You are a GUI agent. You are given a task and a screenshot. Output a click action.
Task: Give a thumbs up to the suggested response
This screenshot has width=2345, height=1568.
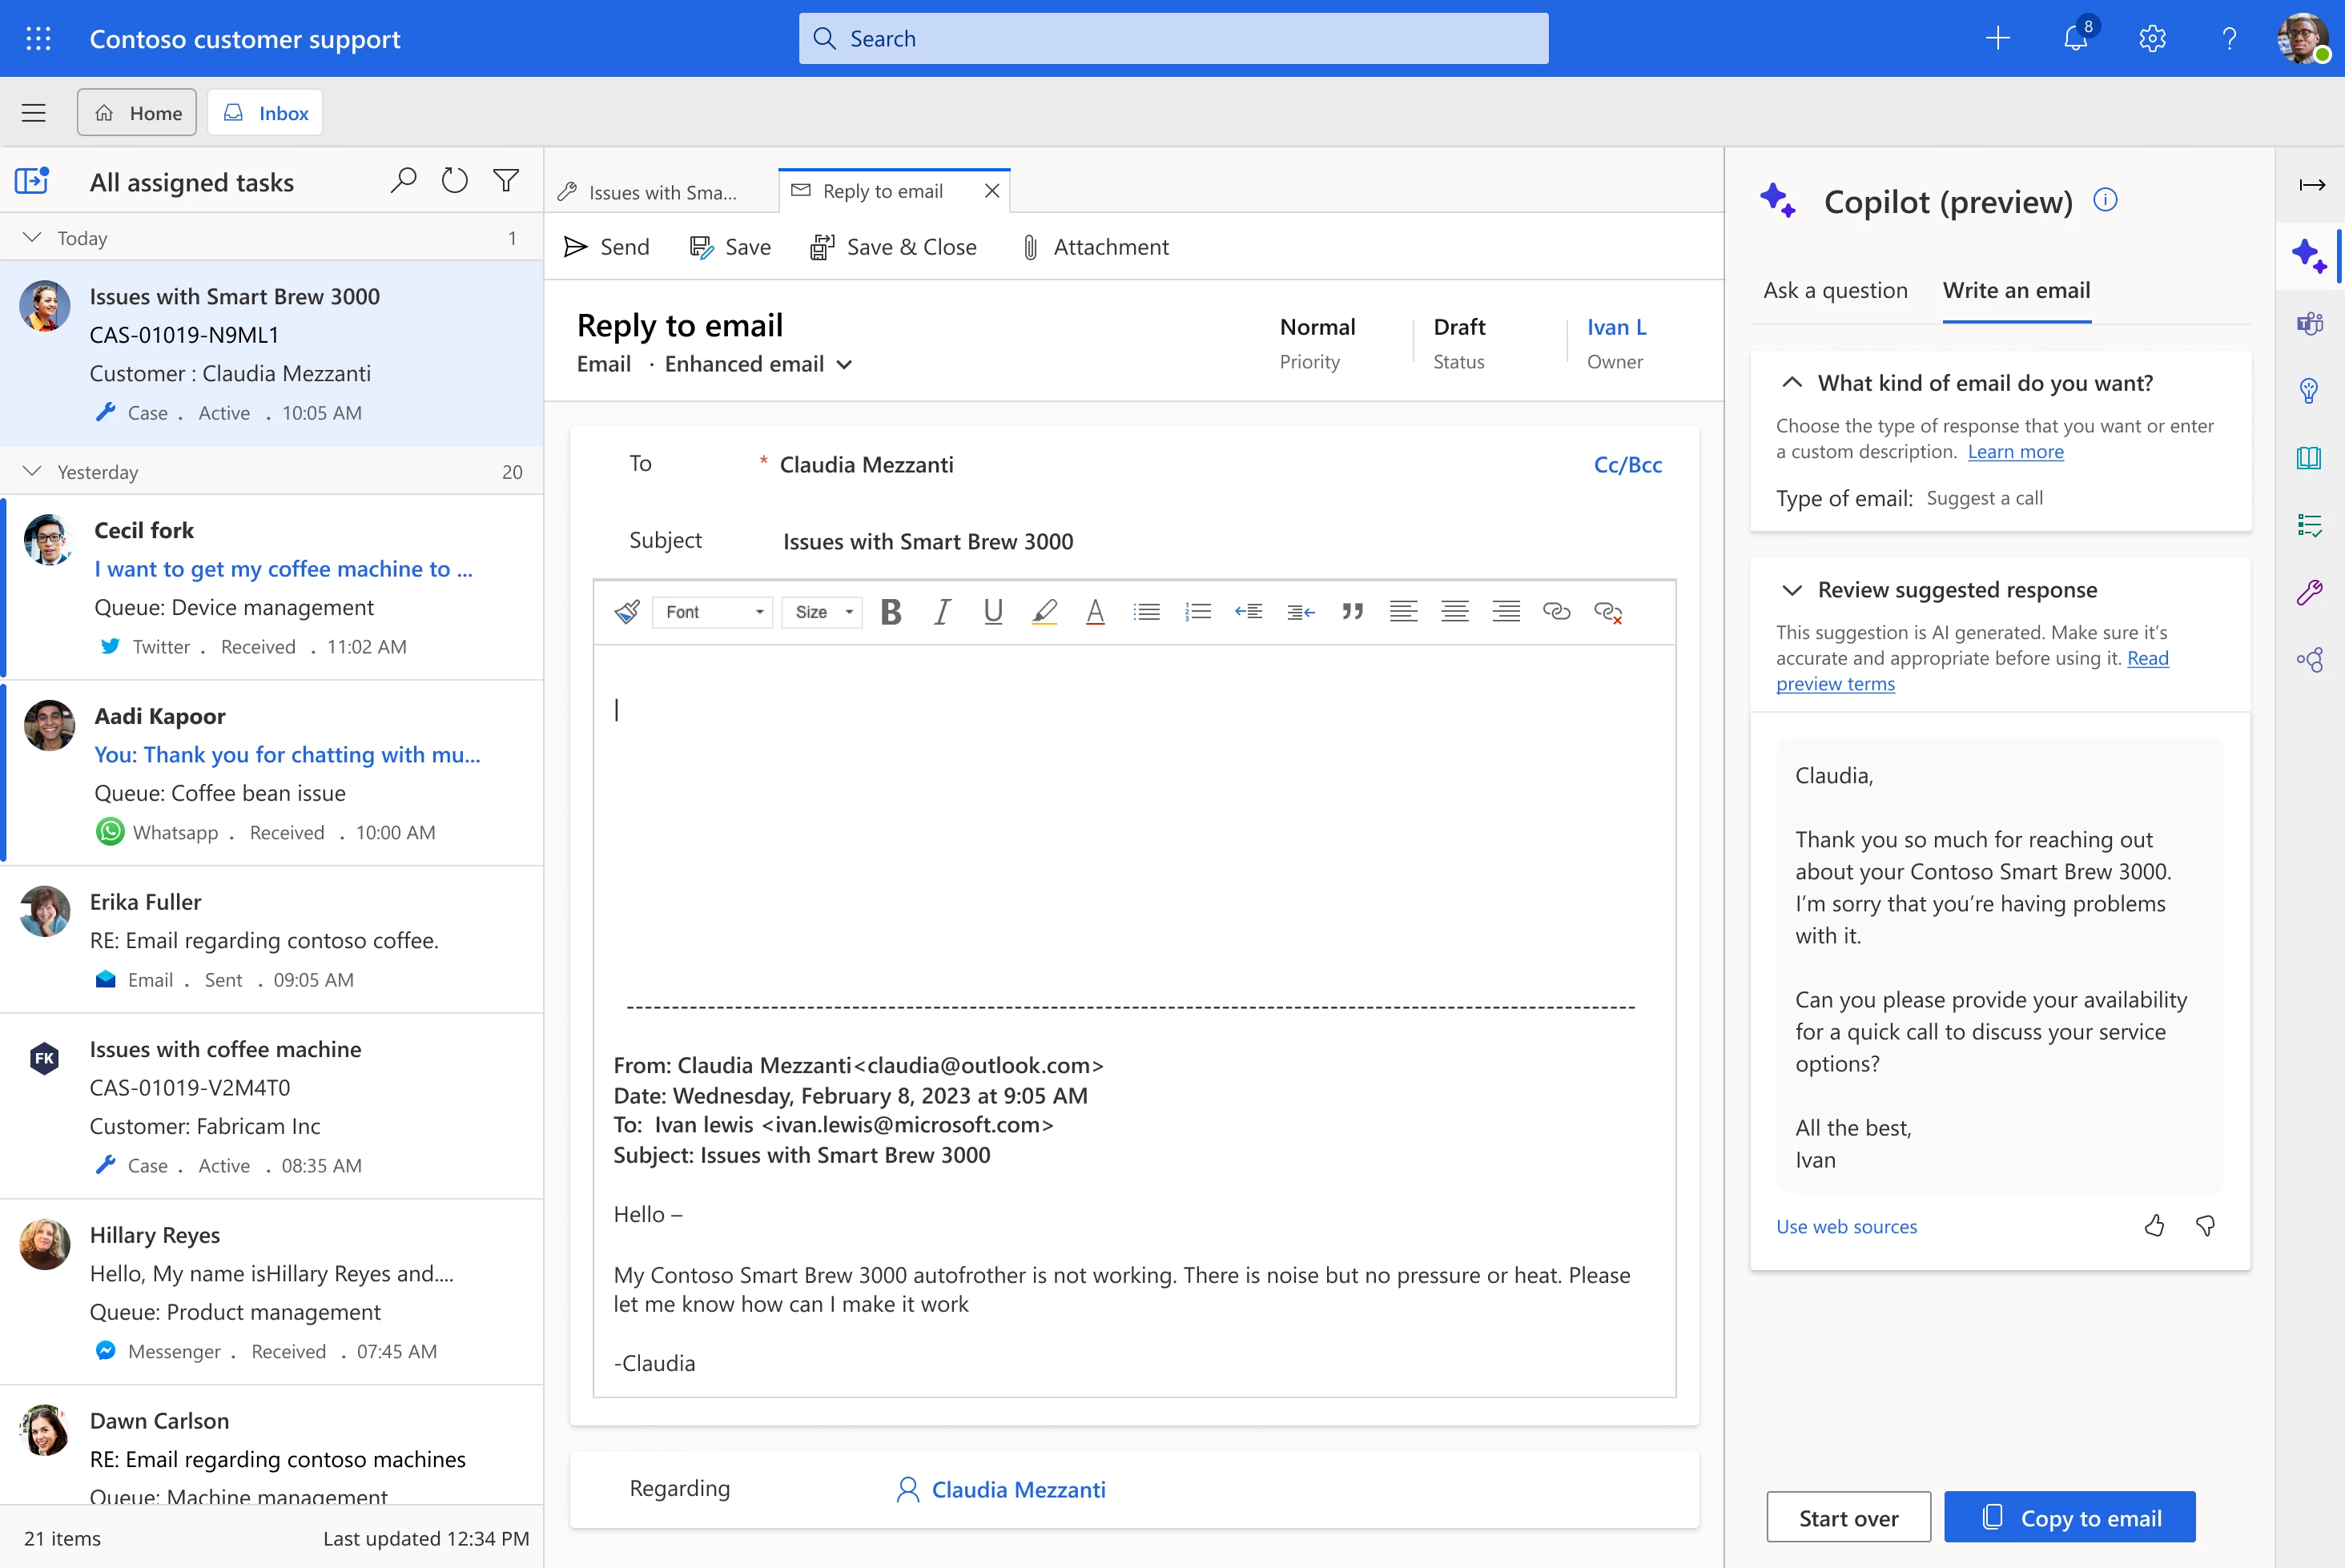(x=2155, y=1225)
